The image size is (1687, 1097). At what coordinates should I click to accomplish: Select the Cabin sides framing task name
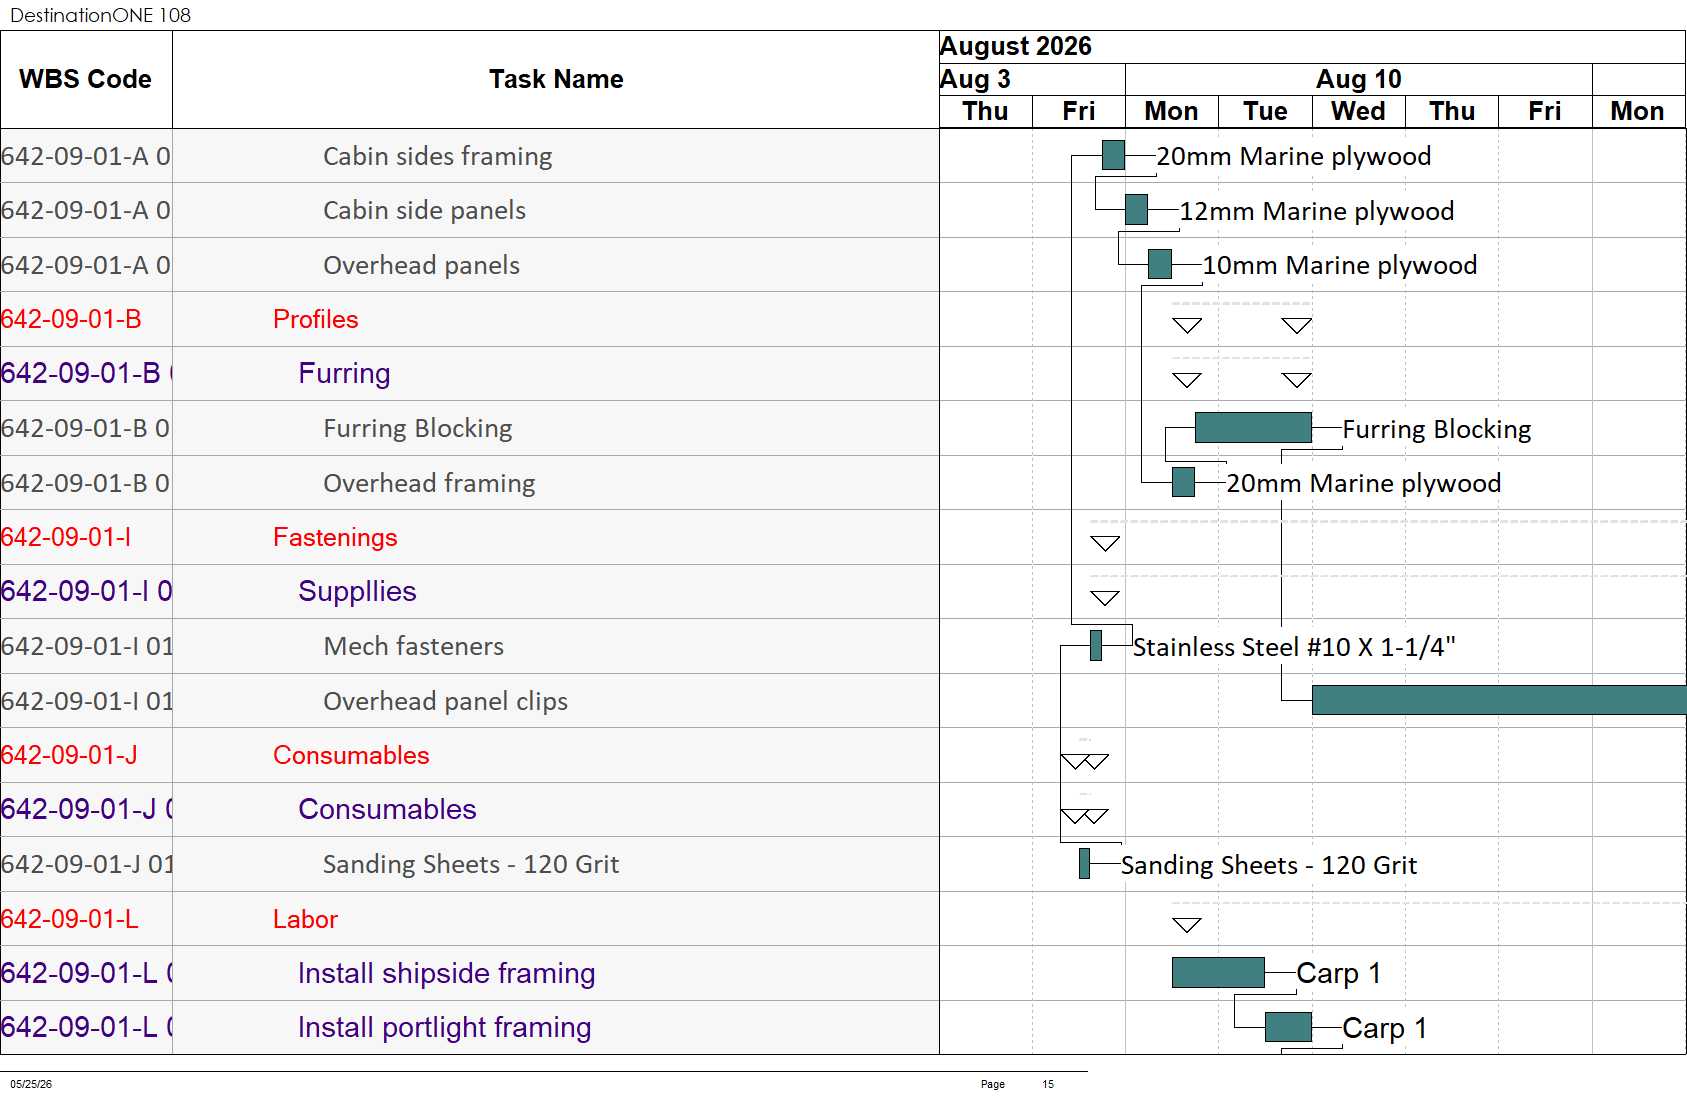pos(437,156)
